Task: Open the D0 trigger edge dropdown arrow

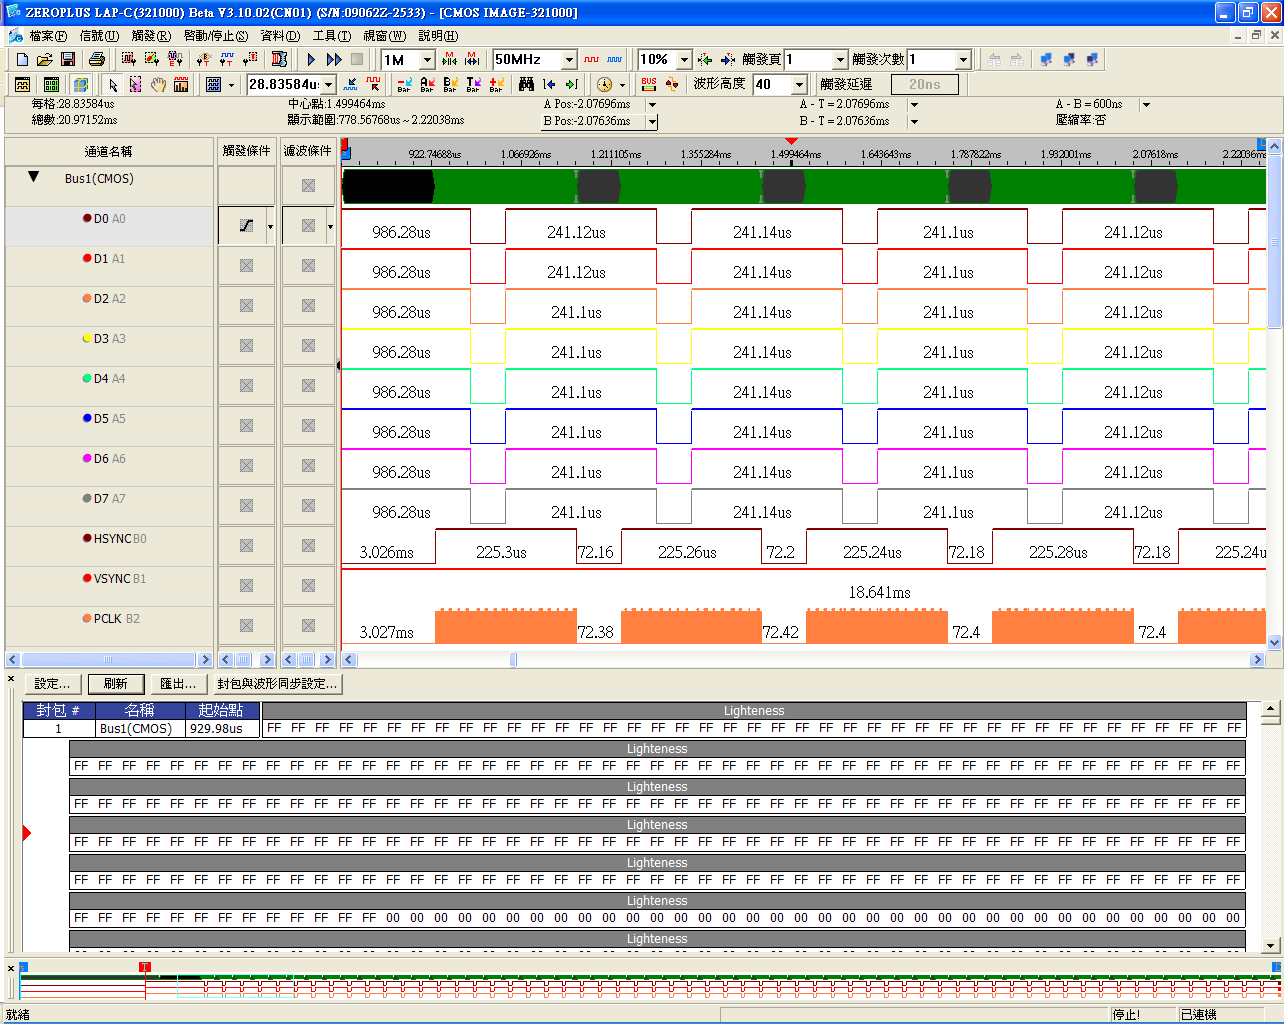Action: [270, 227]
